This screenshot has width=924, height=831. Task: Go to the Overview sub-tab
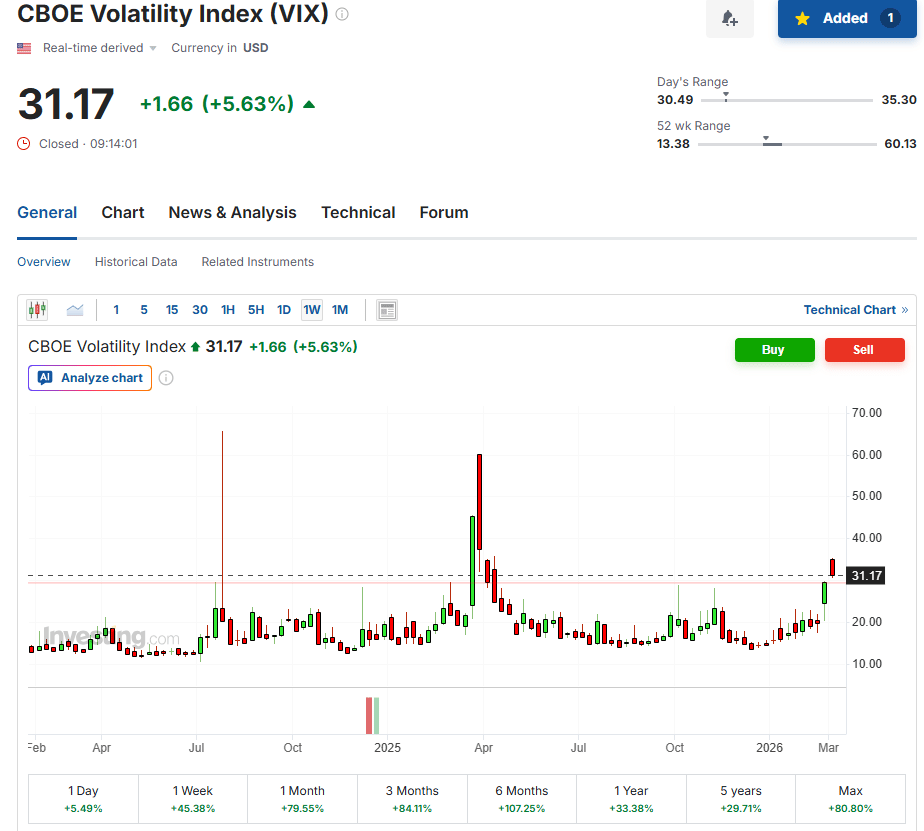(x=44, y=262)
